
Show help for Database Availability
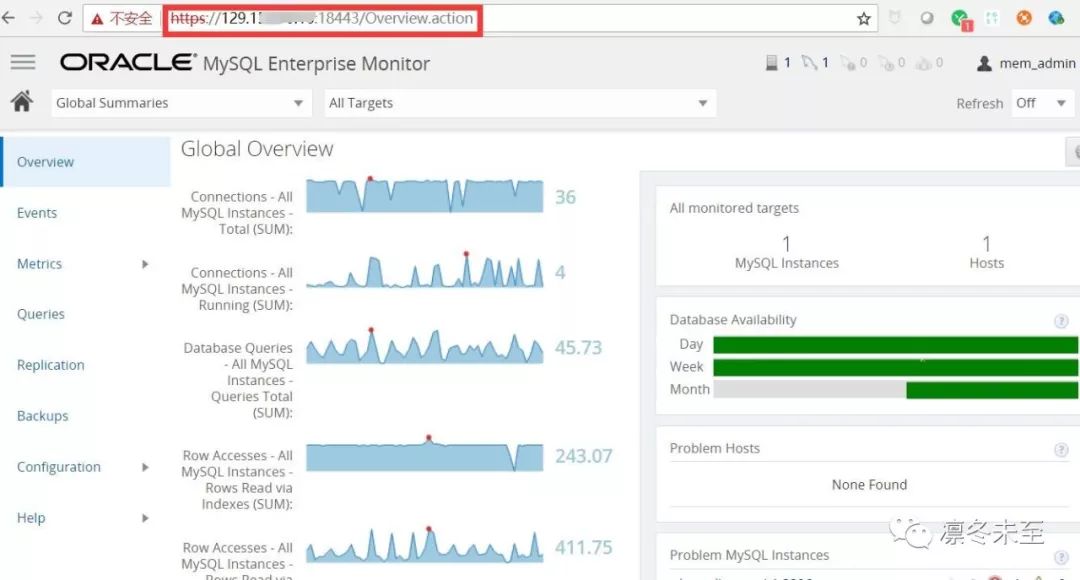pyautogui.click(x=1061, y=320)
